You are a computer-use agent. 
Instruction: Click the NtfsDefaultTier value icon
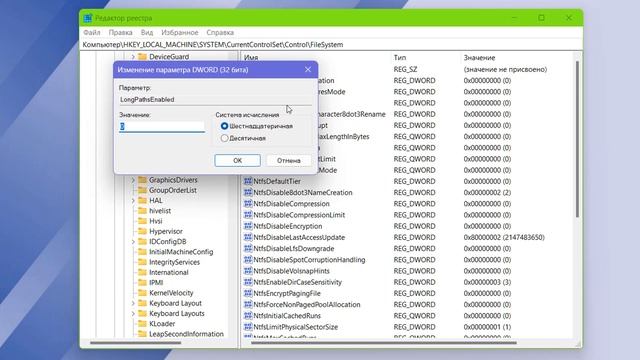tap(248, 181)
